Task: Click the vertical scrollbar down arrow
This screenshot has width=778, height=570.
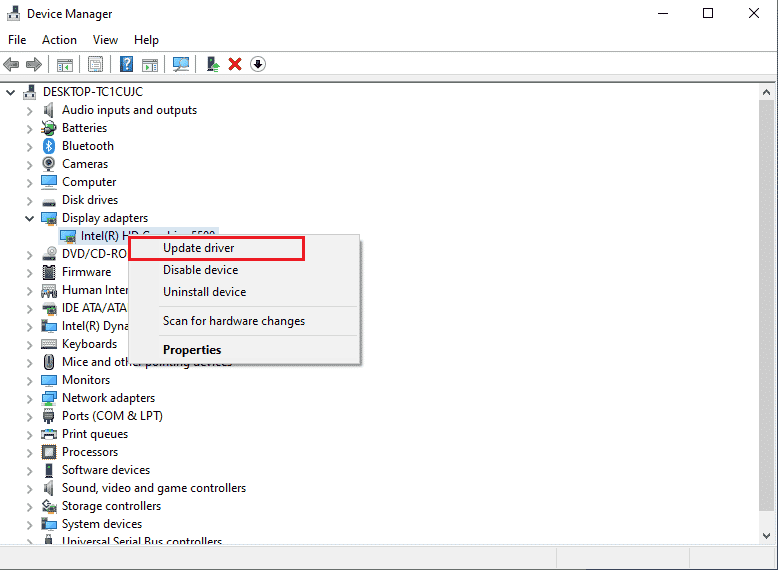Action: point(766,536)
